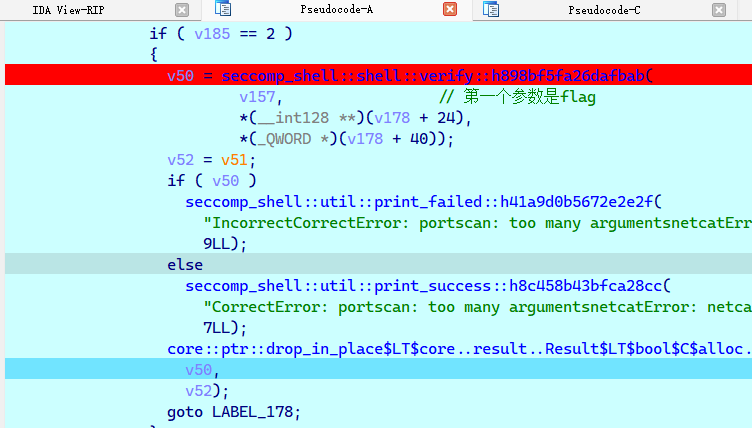Click the Chinese flag comment
752x428 pixels.
point(517,97)
